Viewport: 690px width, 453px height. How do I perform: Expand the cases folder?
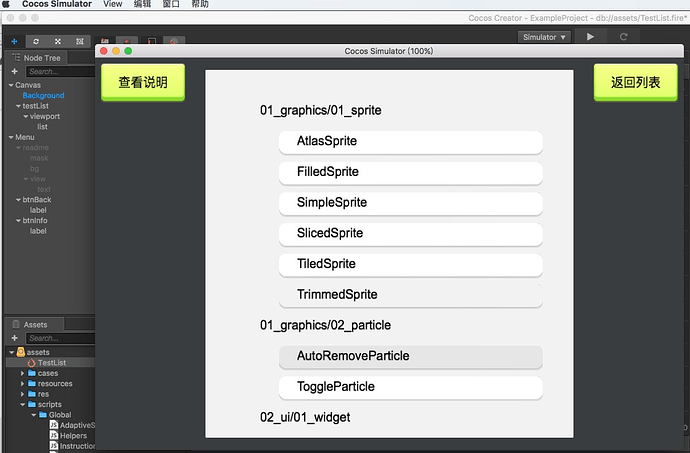click(x=22, y=373)
